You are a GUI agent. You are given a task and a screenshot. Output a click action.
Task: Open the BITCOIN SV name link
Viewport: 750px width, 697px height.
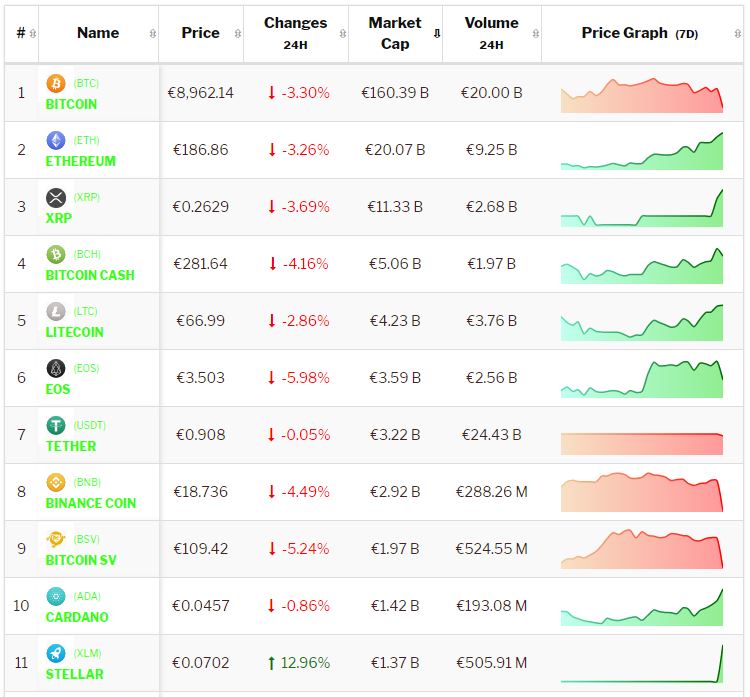click(81, 560)
